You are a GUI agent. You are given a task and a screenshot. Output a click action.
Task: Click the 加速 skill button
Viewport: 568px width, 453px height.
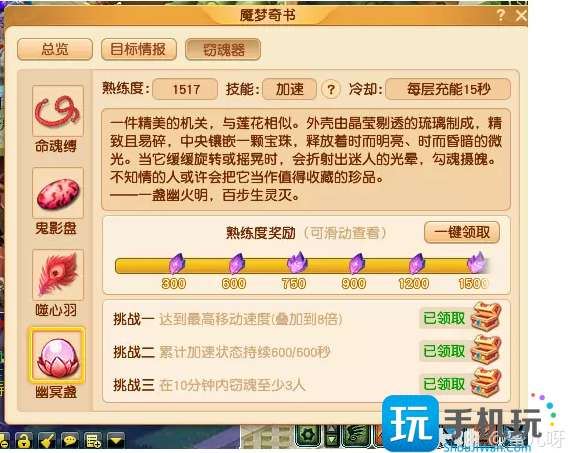(289, 89)
